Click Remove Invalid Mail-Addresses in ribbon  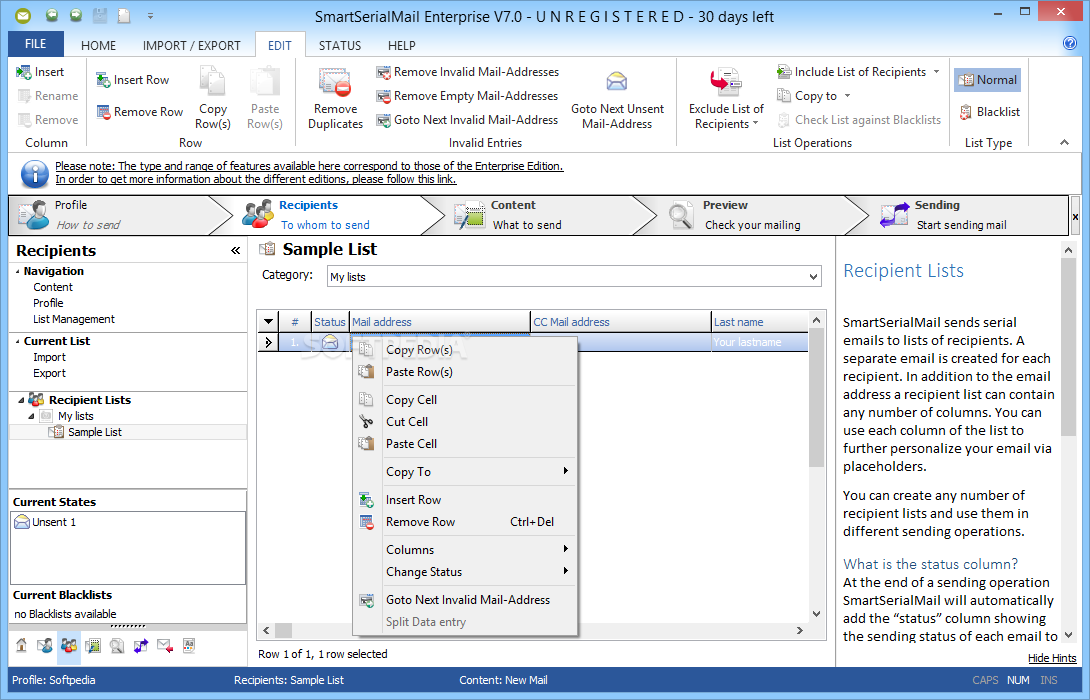click(468, 72)
